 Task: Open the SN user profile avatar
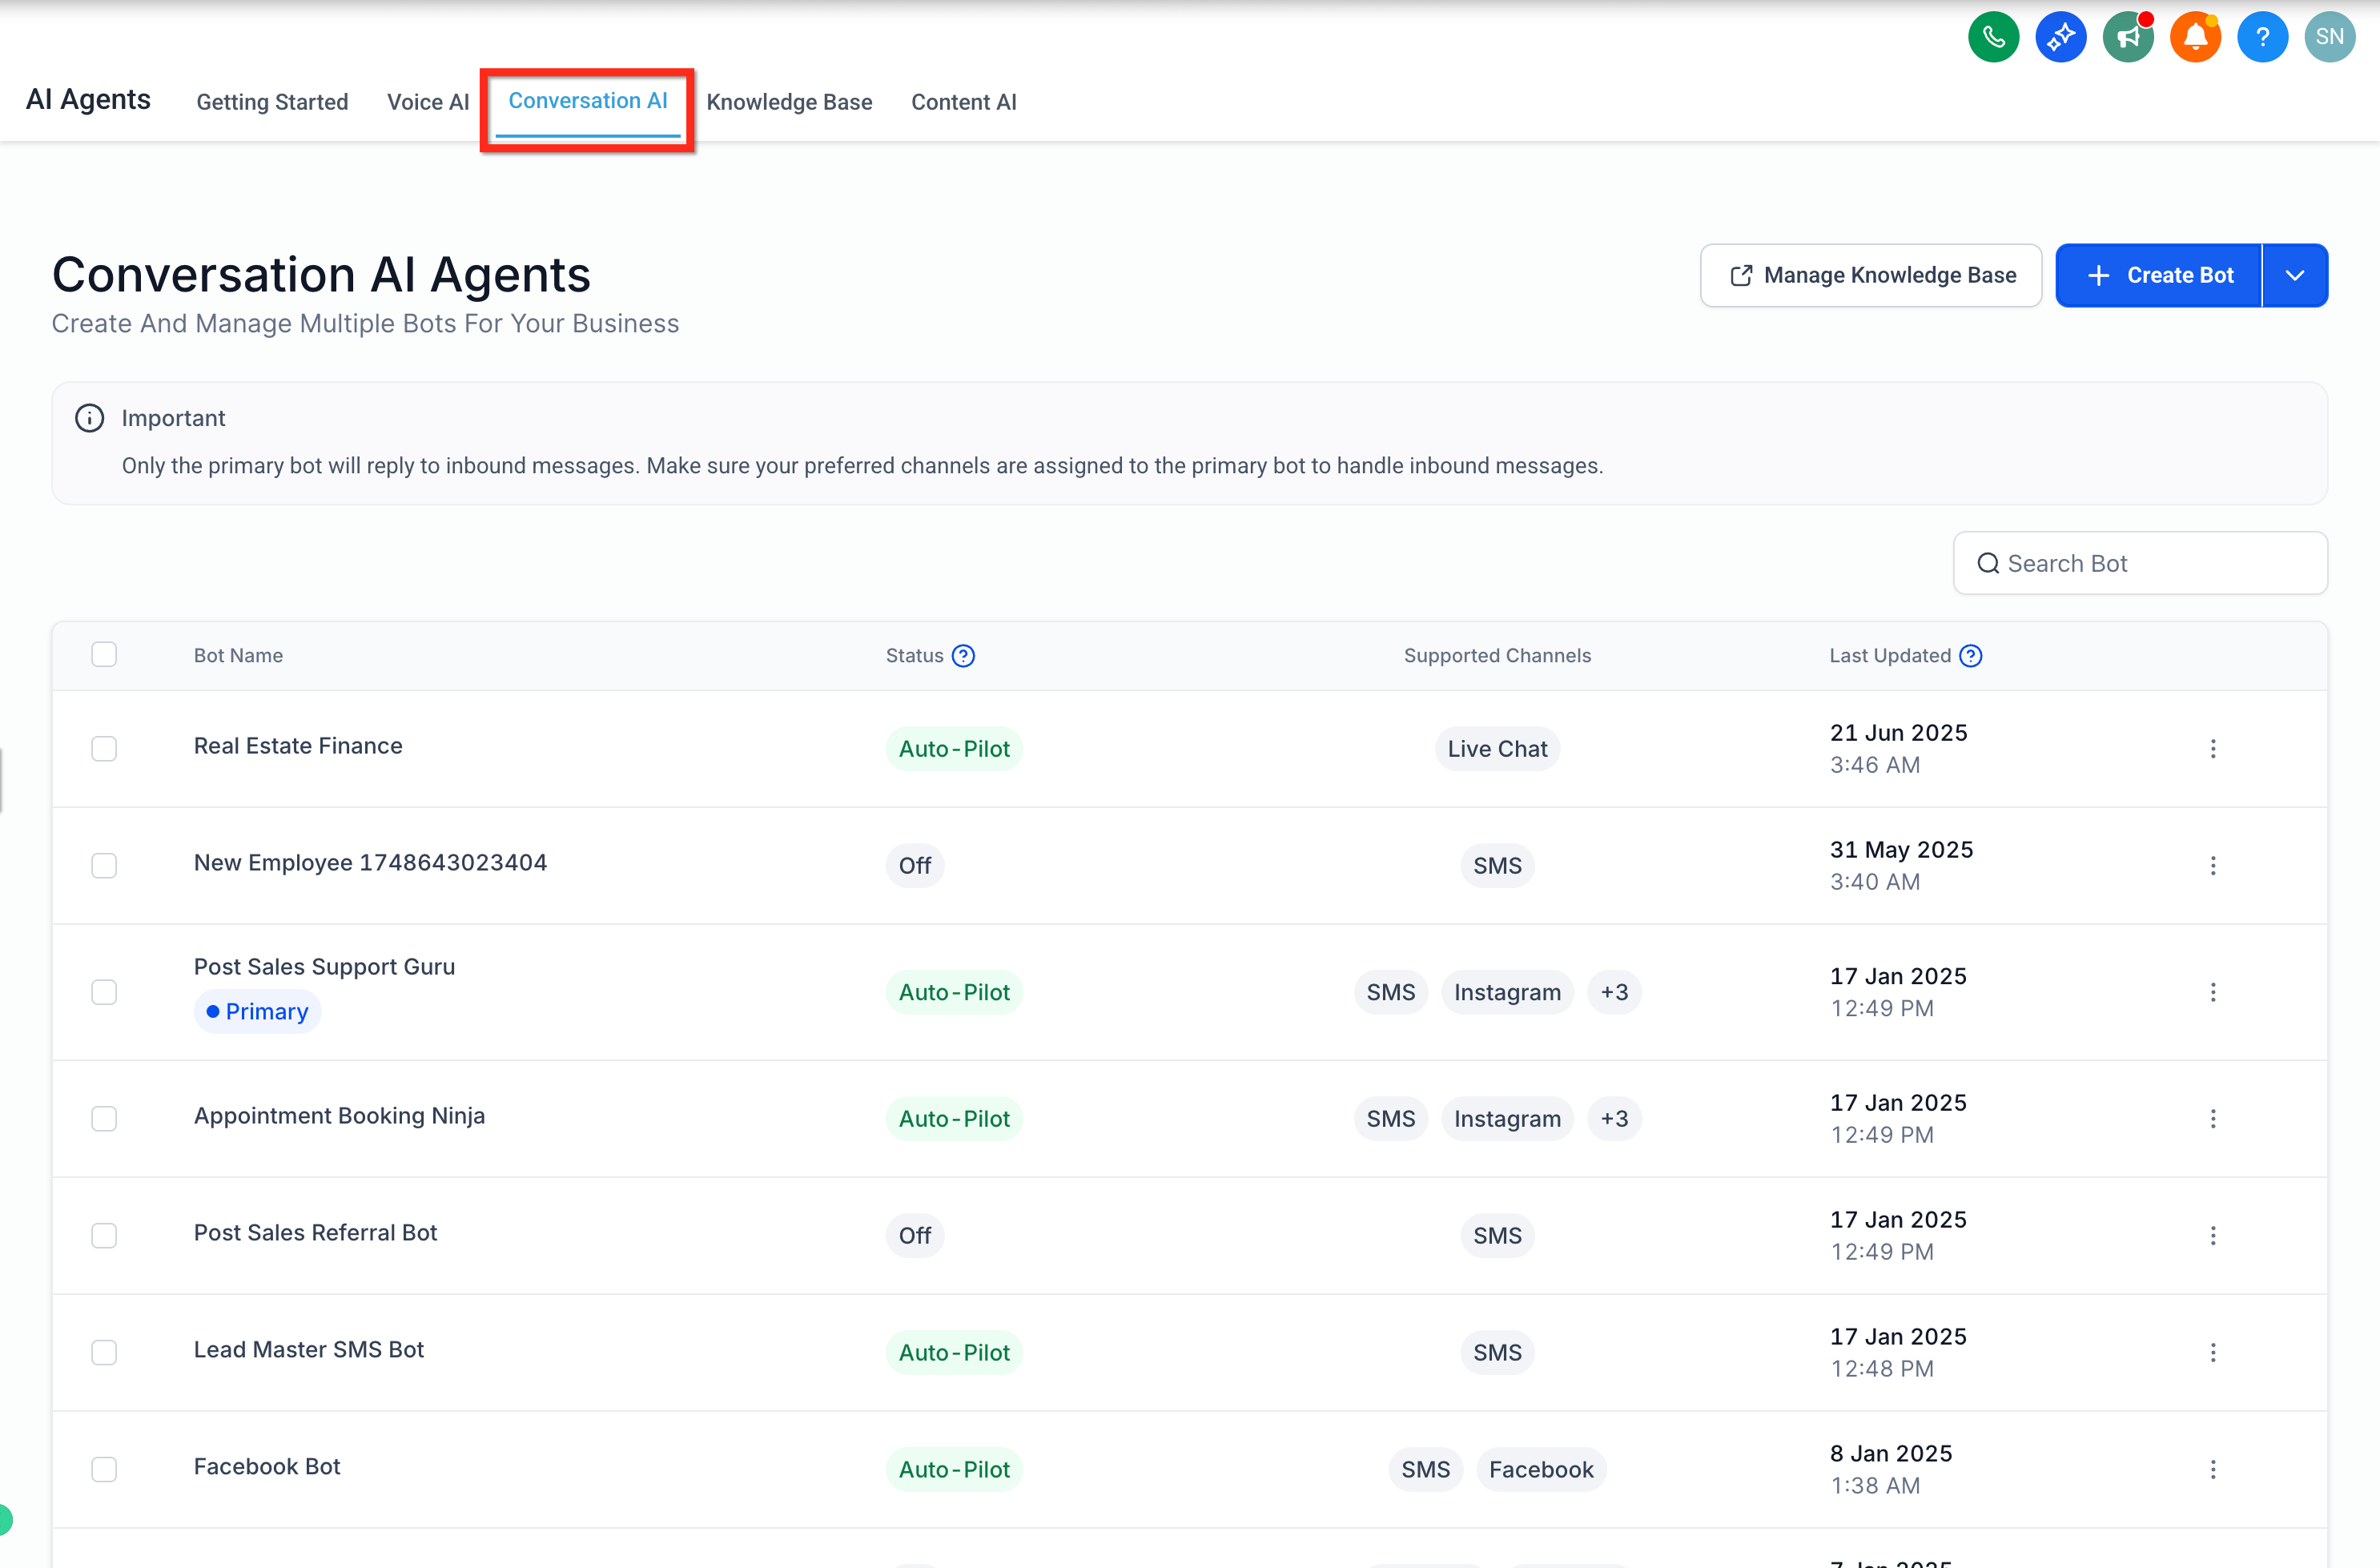click(x=2329, y=37)
